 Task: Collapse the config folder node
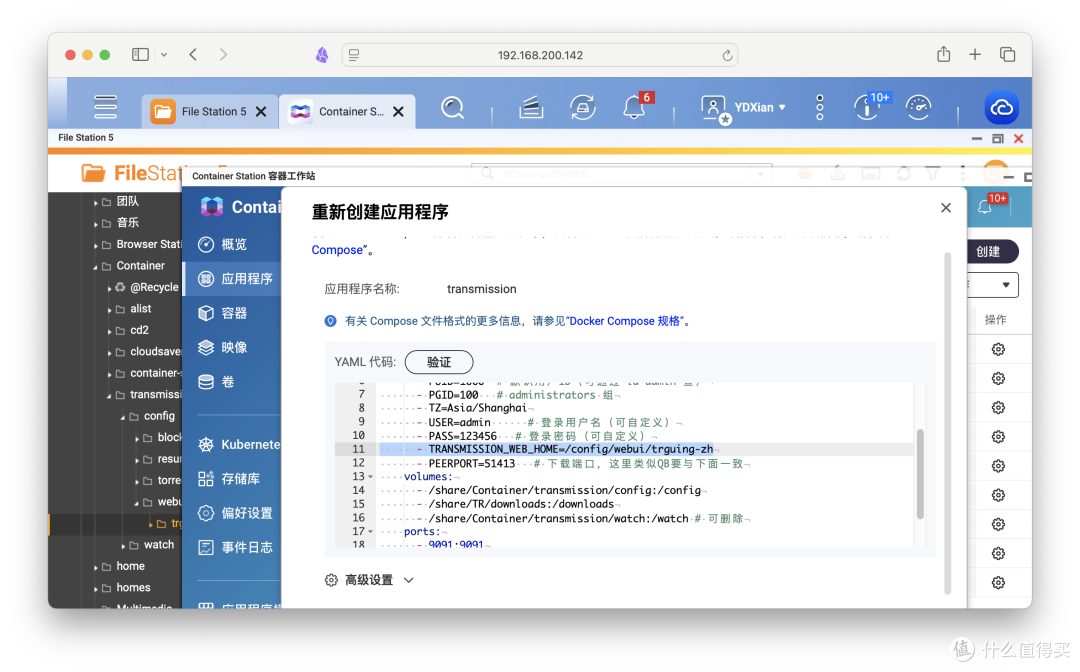coord(123,417)
